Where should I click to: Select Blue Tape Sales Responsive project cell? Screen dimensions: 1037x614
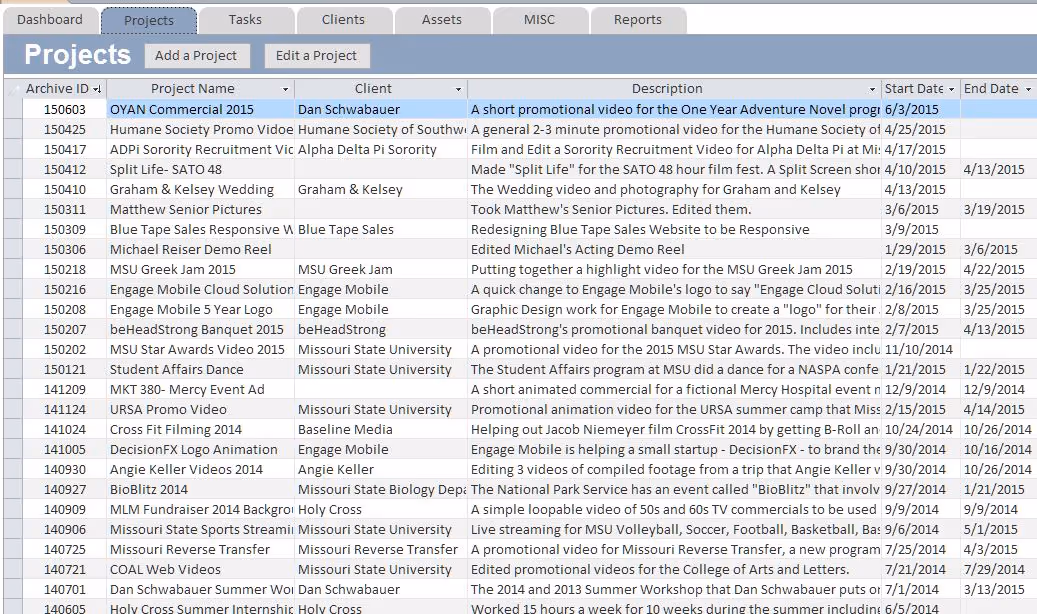(x=200, y=230)
